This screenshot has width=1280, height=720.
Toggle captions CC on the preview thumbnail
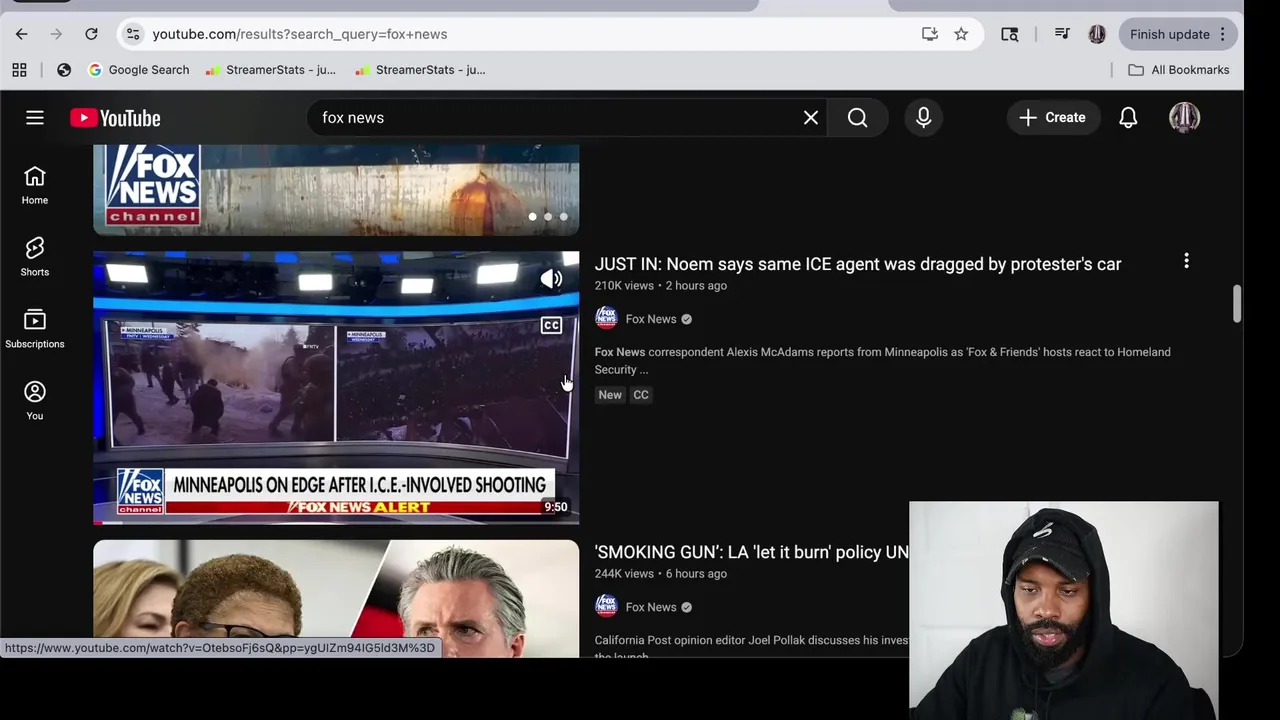click(551, 325)
